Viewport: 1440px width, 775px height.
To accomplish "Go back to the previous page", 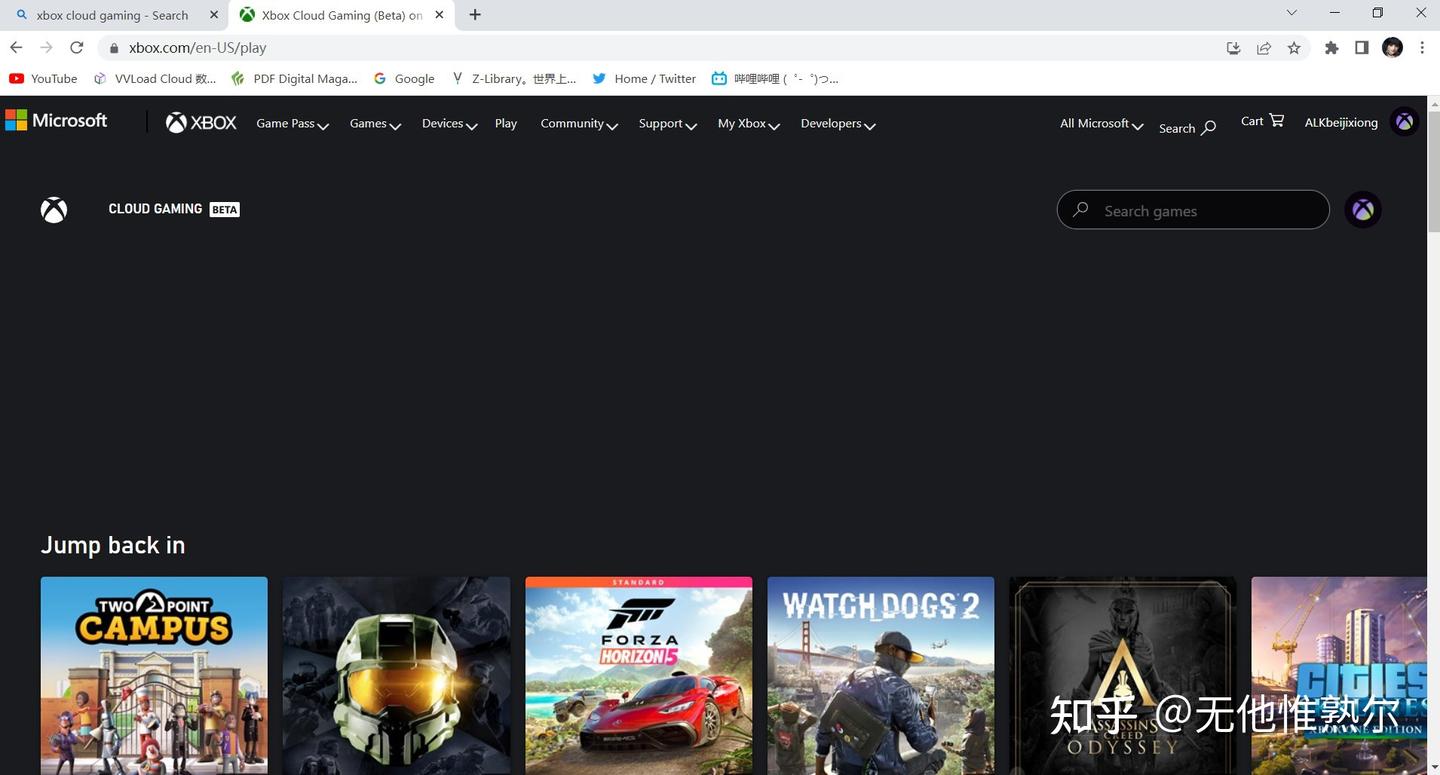I will pyautogui.click(x=16, y=48).
